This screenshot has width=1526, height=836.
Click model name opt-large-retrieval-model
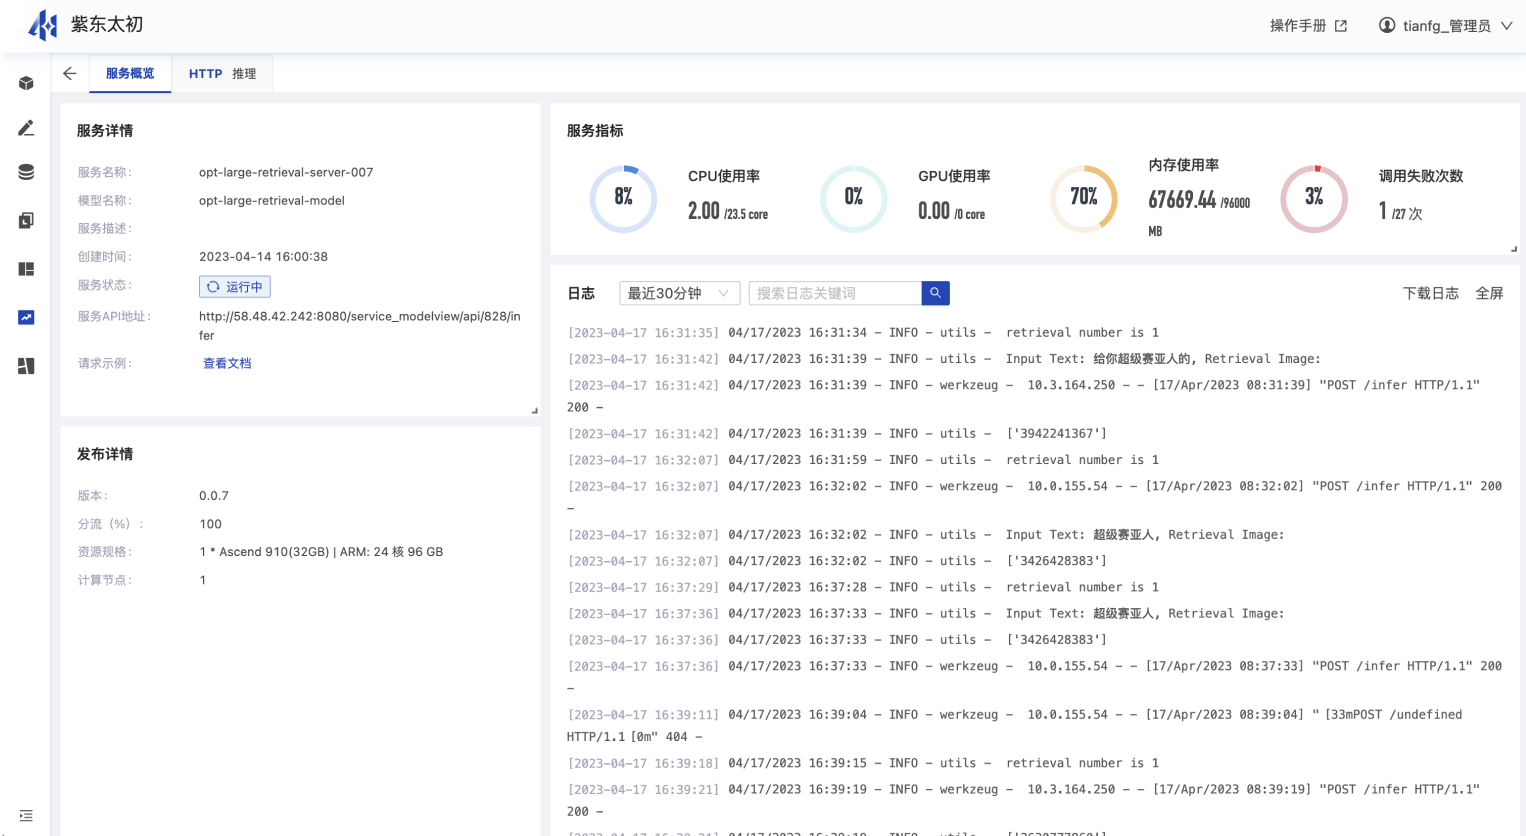(272, 200)
